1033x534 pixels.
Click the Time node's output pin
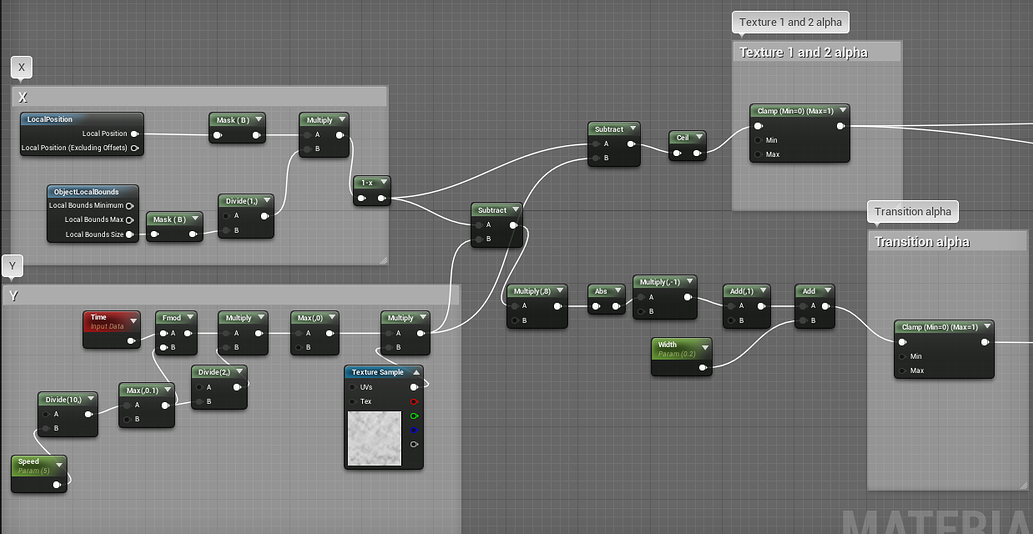(132, 341)
